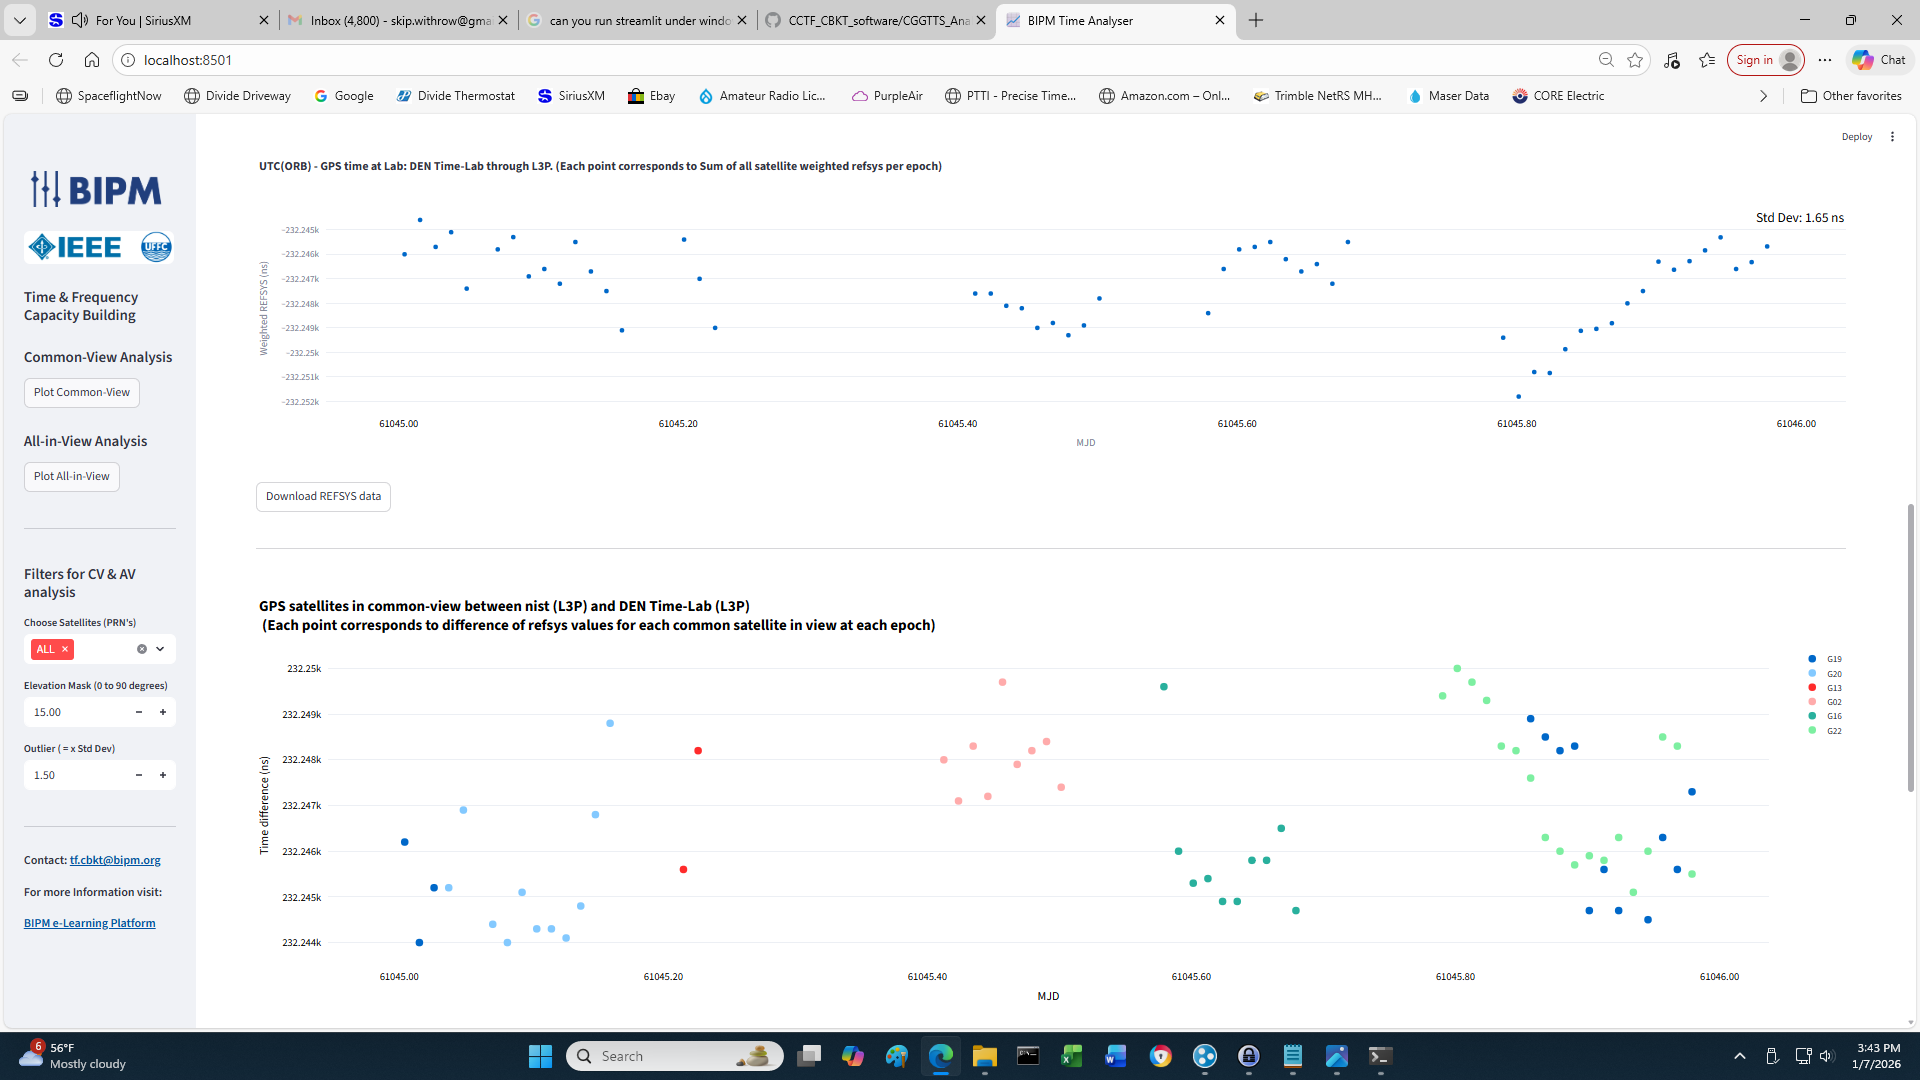The image size is (1920, 1080).
Task: Click the favorites star icon in address bar
Action: (1635, 60)
